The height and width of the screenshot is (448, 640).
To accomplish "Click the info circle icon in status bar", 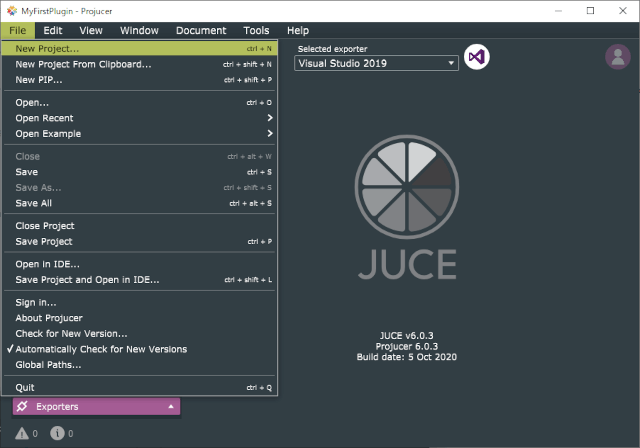I will [57, 433].
